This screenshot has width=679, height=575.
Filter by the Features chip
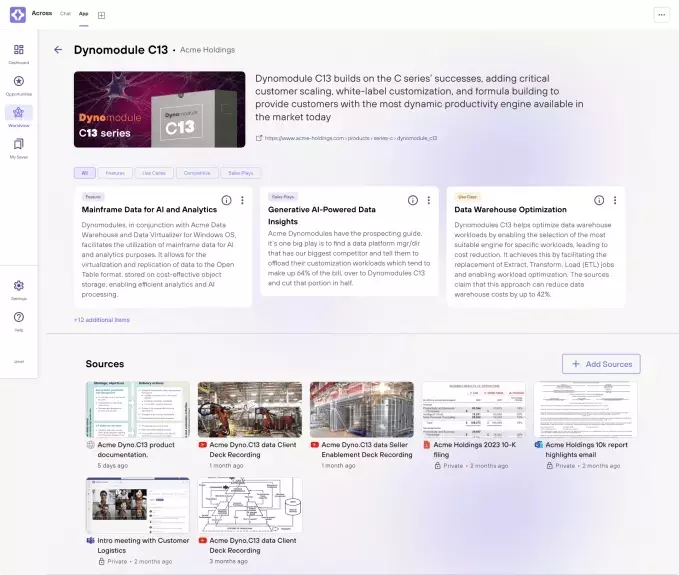pyautogui.click(x=115, y=173)
